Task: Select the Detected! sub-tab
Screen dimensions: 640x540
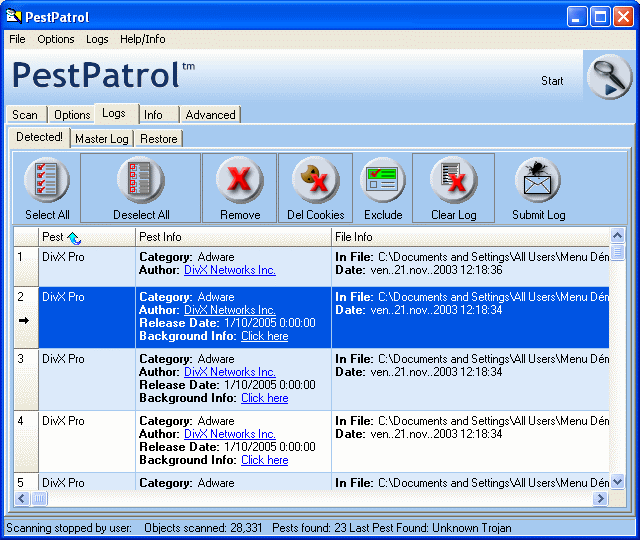Action: pyautogui.click(x=40, y=137)
